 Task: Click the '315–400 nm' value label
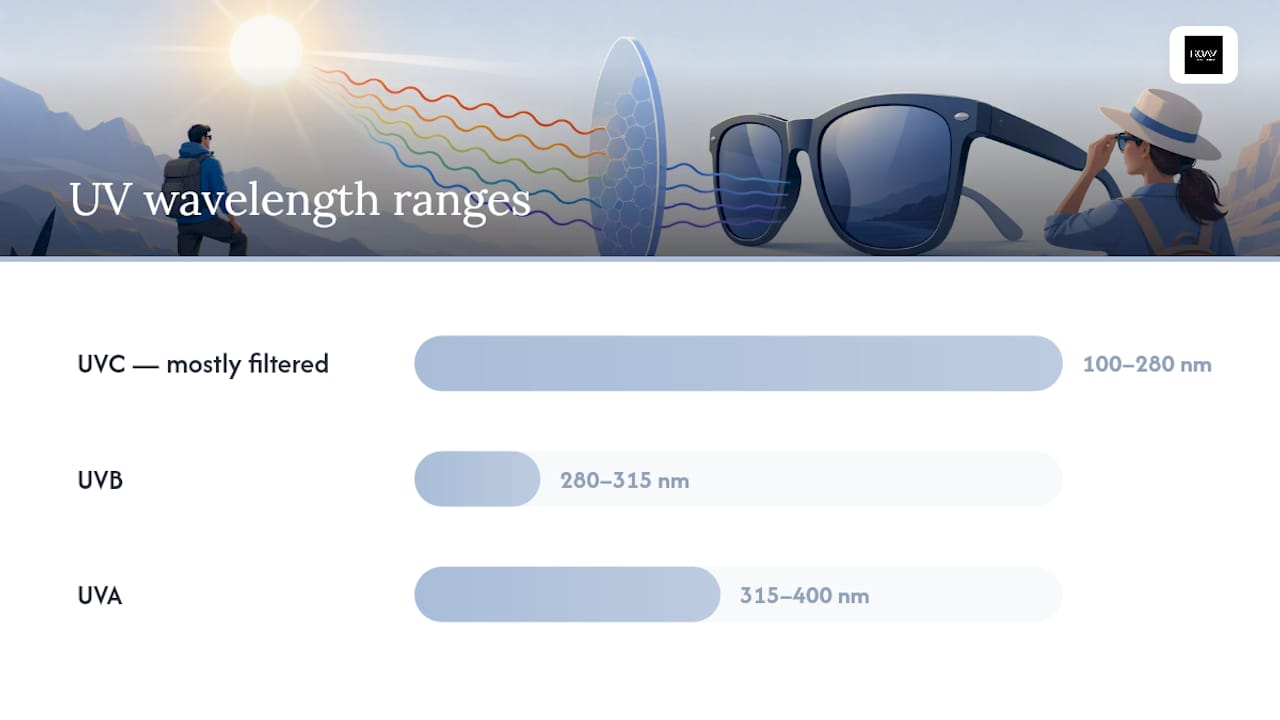pyautogui.click(x=805, y=596)
